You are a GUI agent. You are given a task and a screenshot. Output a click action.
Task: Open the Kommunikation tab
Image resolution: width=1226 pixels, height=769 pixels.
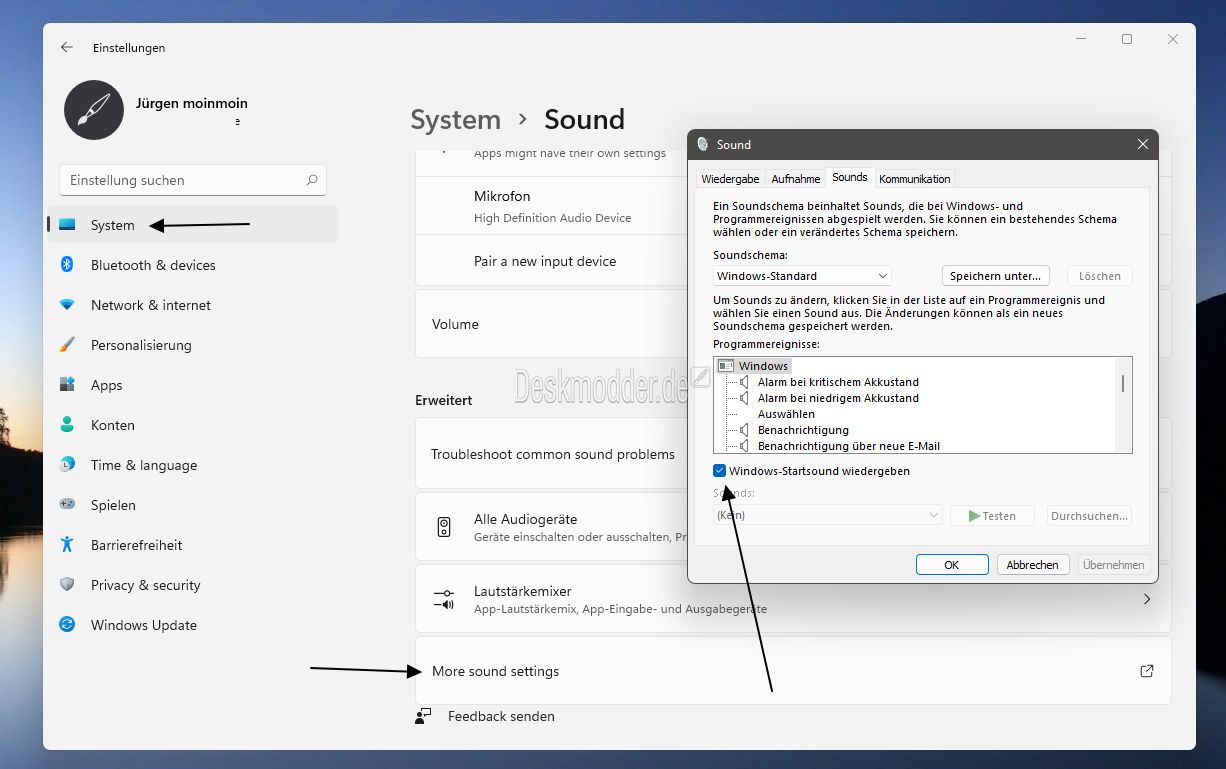pyautogui.click(x=915, y=179)
